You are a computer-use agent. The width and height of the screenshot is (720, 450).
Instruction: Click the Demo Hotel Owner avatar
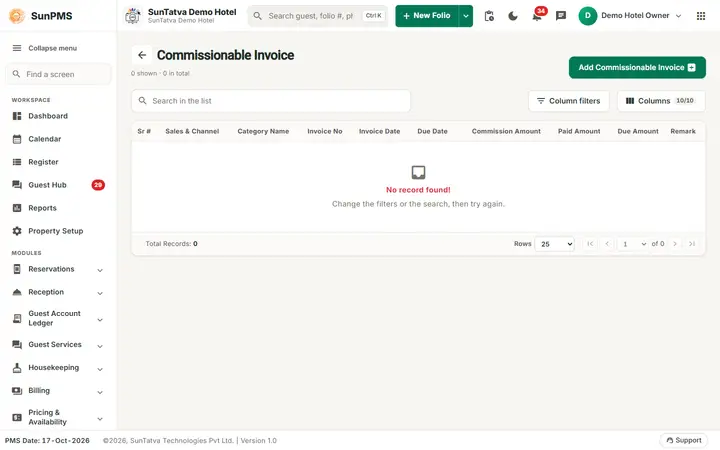click(x=587, y=16)
